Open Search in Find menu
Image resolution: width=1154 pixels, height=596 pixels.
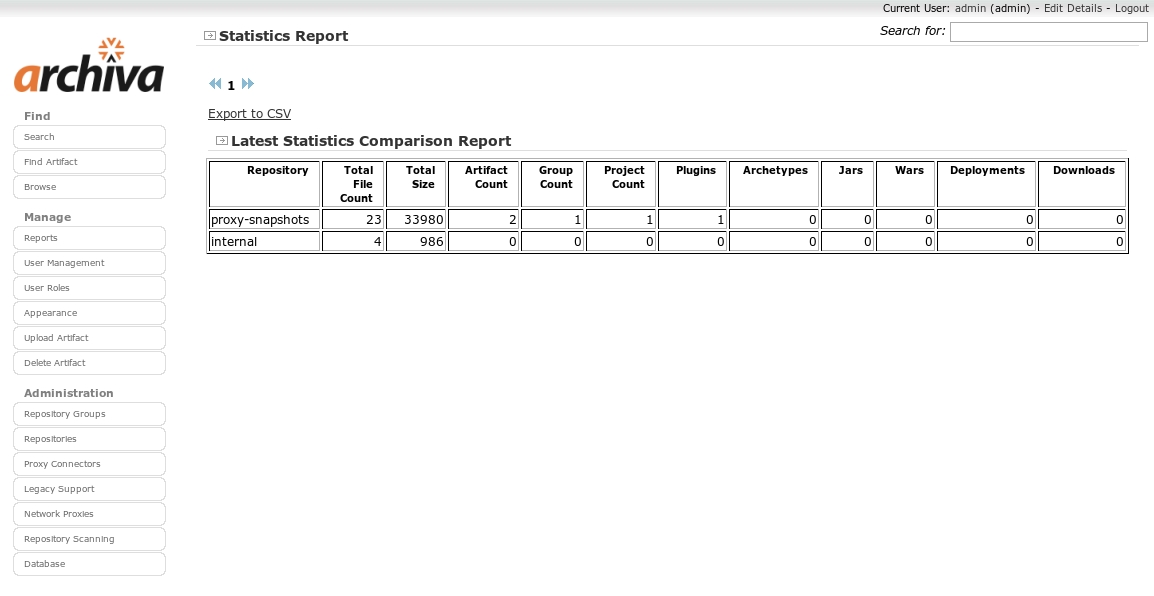pos(89,137)
